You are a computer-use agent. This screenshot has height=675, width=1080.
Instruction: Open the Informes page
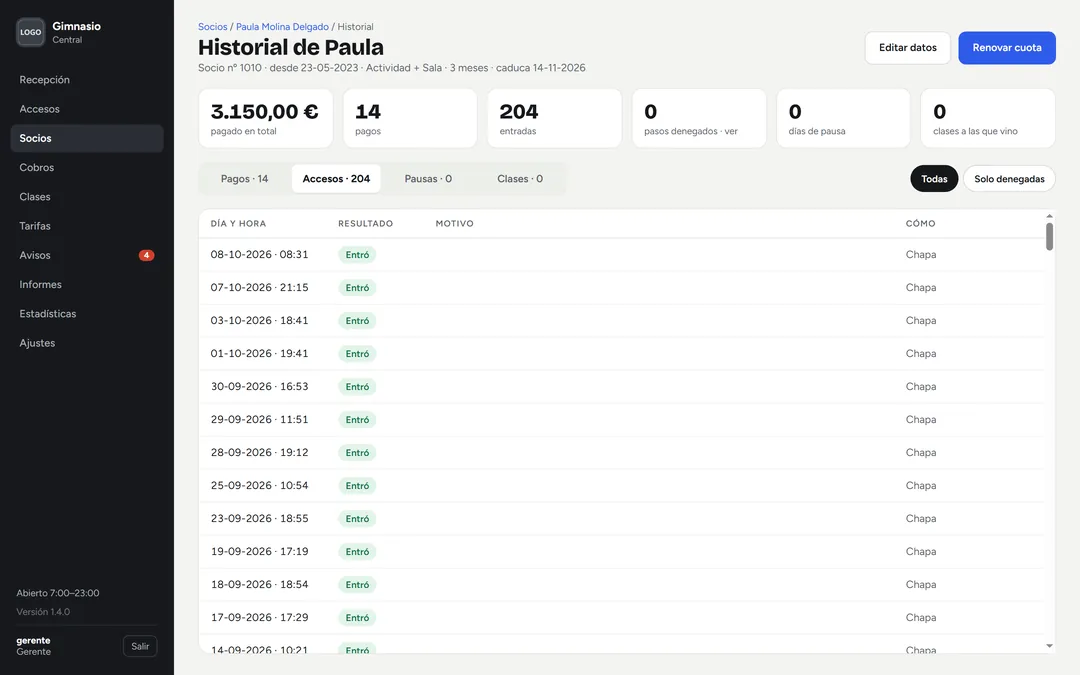tap(87, 284)
